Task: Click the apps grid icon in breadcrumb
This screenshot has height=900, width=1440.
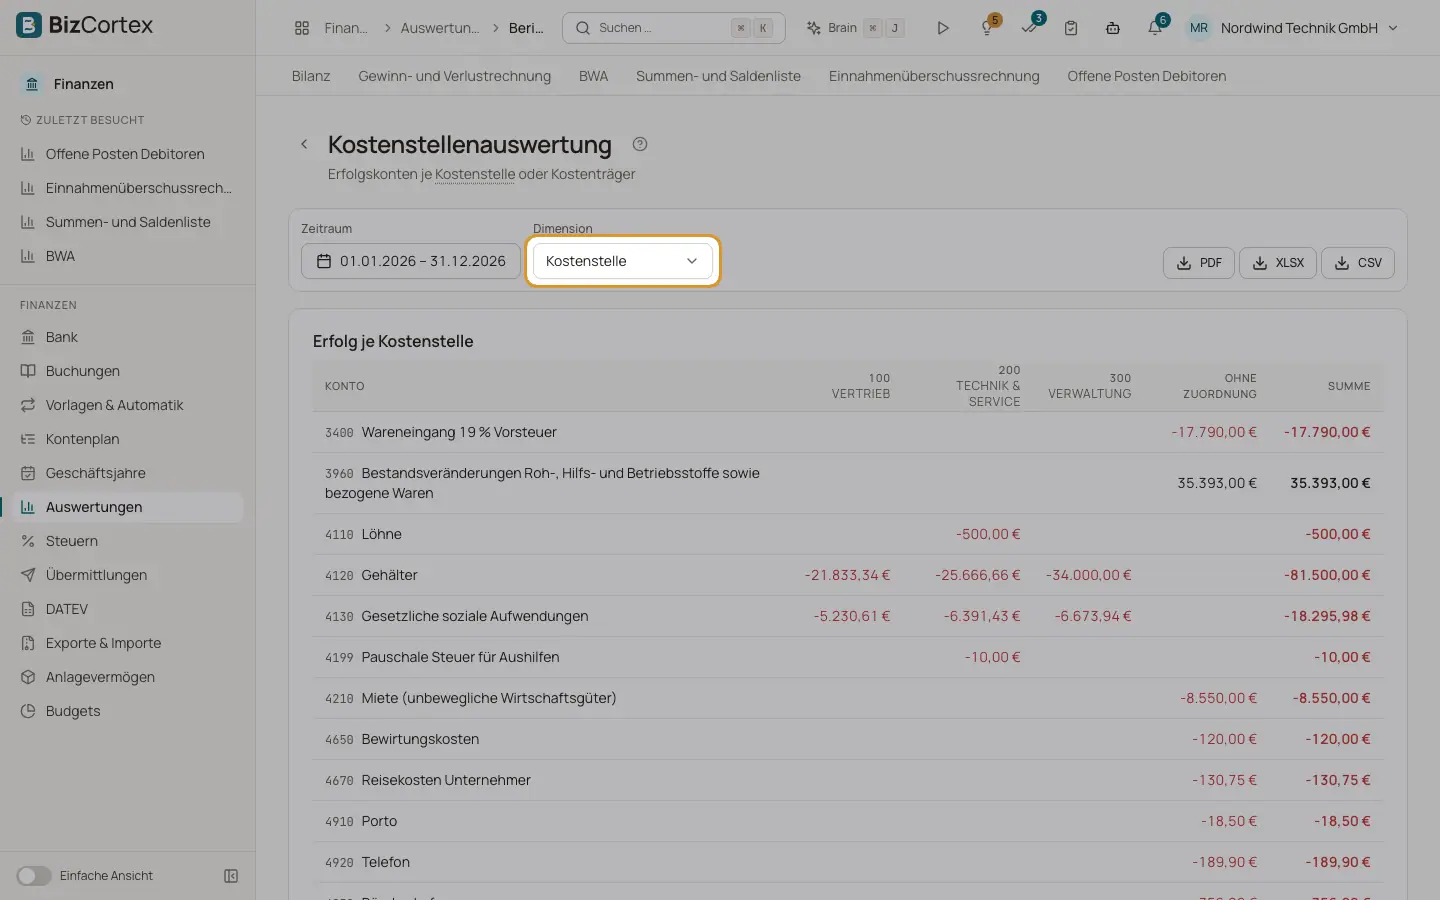Action: 302,28
